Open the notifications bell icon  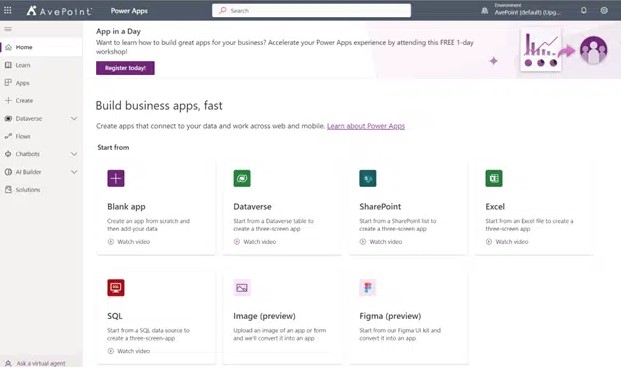click(584, 11)
